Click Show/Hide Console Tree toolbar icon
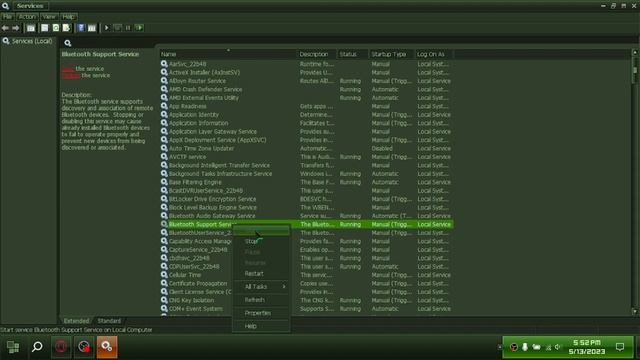The height and width of the screenshot is (360, 640). [31, 28]
